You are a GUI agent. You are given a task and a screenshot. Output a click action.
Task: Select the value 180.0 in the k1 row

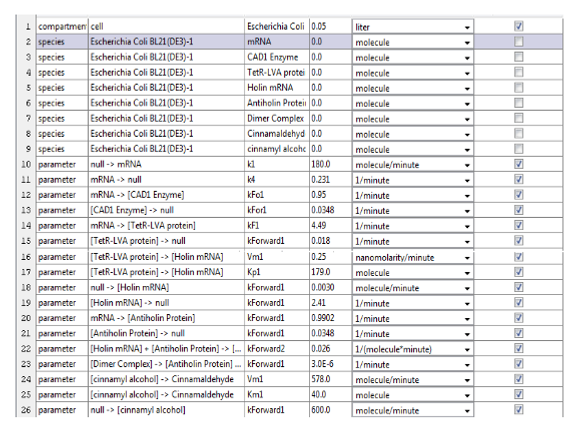click(x=331, y=164)
